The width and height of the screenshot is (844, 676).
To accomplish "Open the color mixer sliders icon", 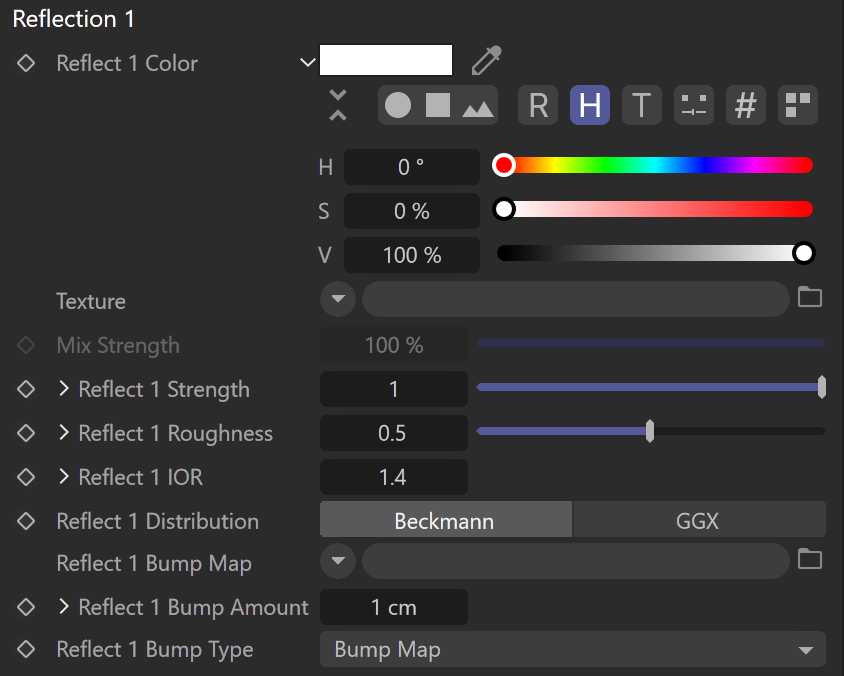I will pyautogui.click(x=694, y=105).
